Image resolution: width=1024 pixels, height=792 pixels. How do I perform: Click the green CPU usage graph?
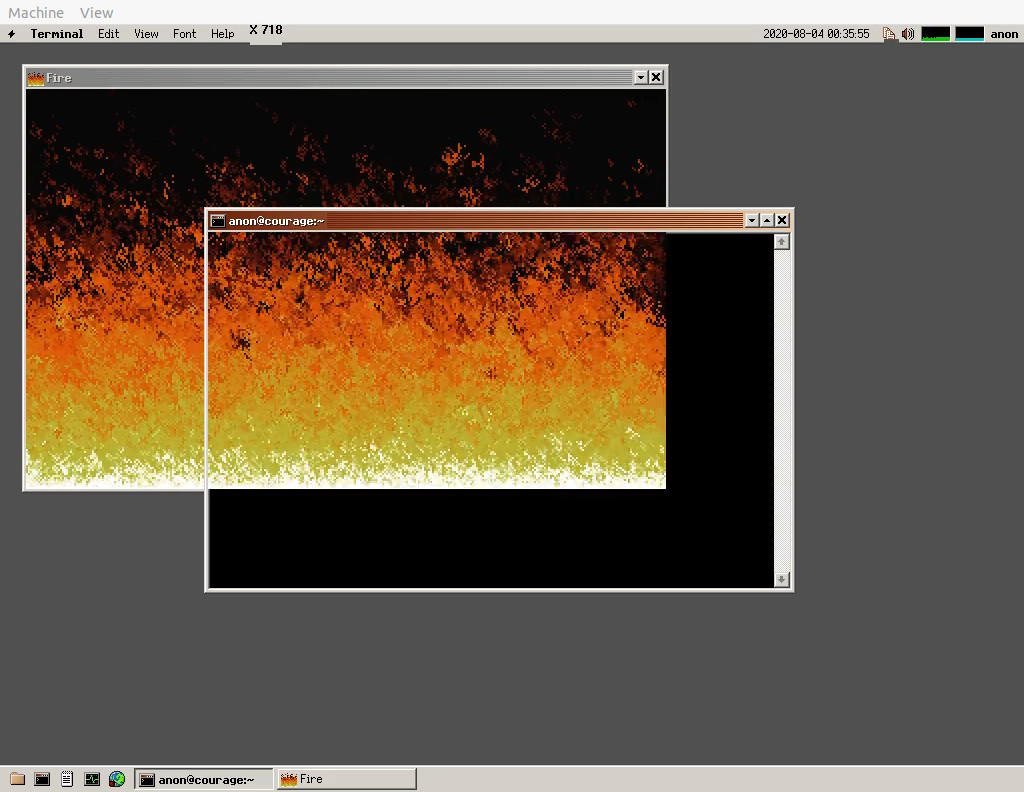[x=935, y=33]
